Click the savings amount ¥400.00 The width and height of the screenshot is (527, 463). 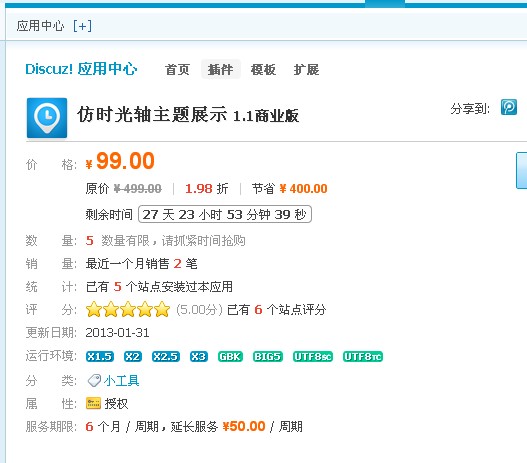[303, 188]
